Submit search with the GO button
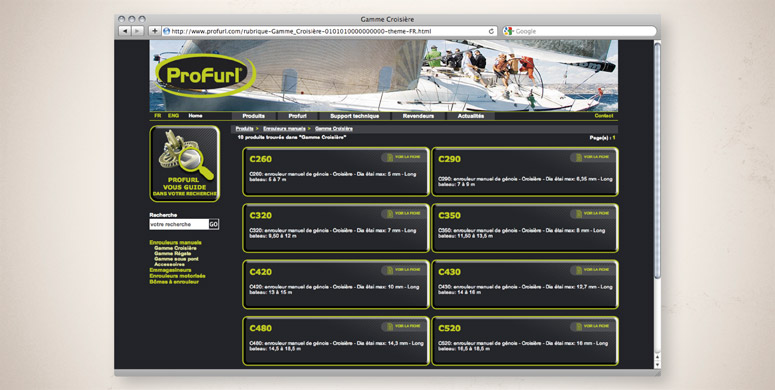Viewport: 775px width, 390px height. (214, 224)
